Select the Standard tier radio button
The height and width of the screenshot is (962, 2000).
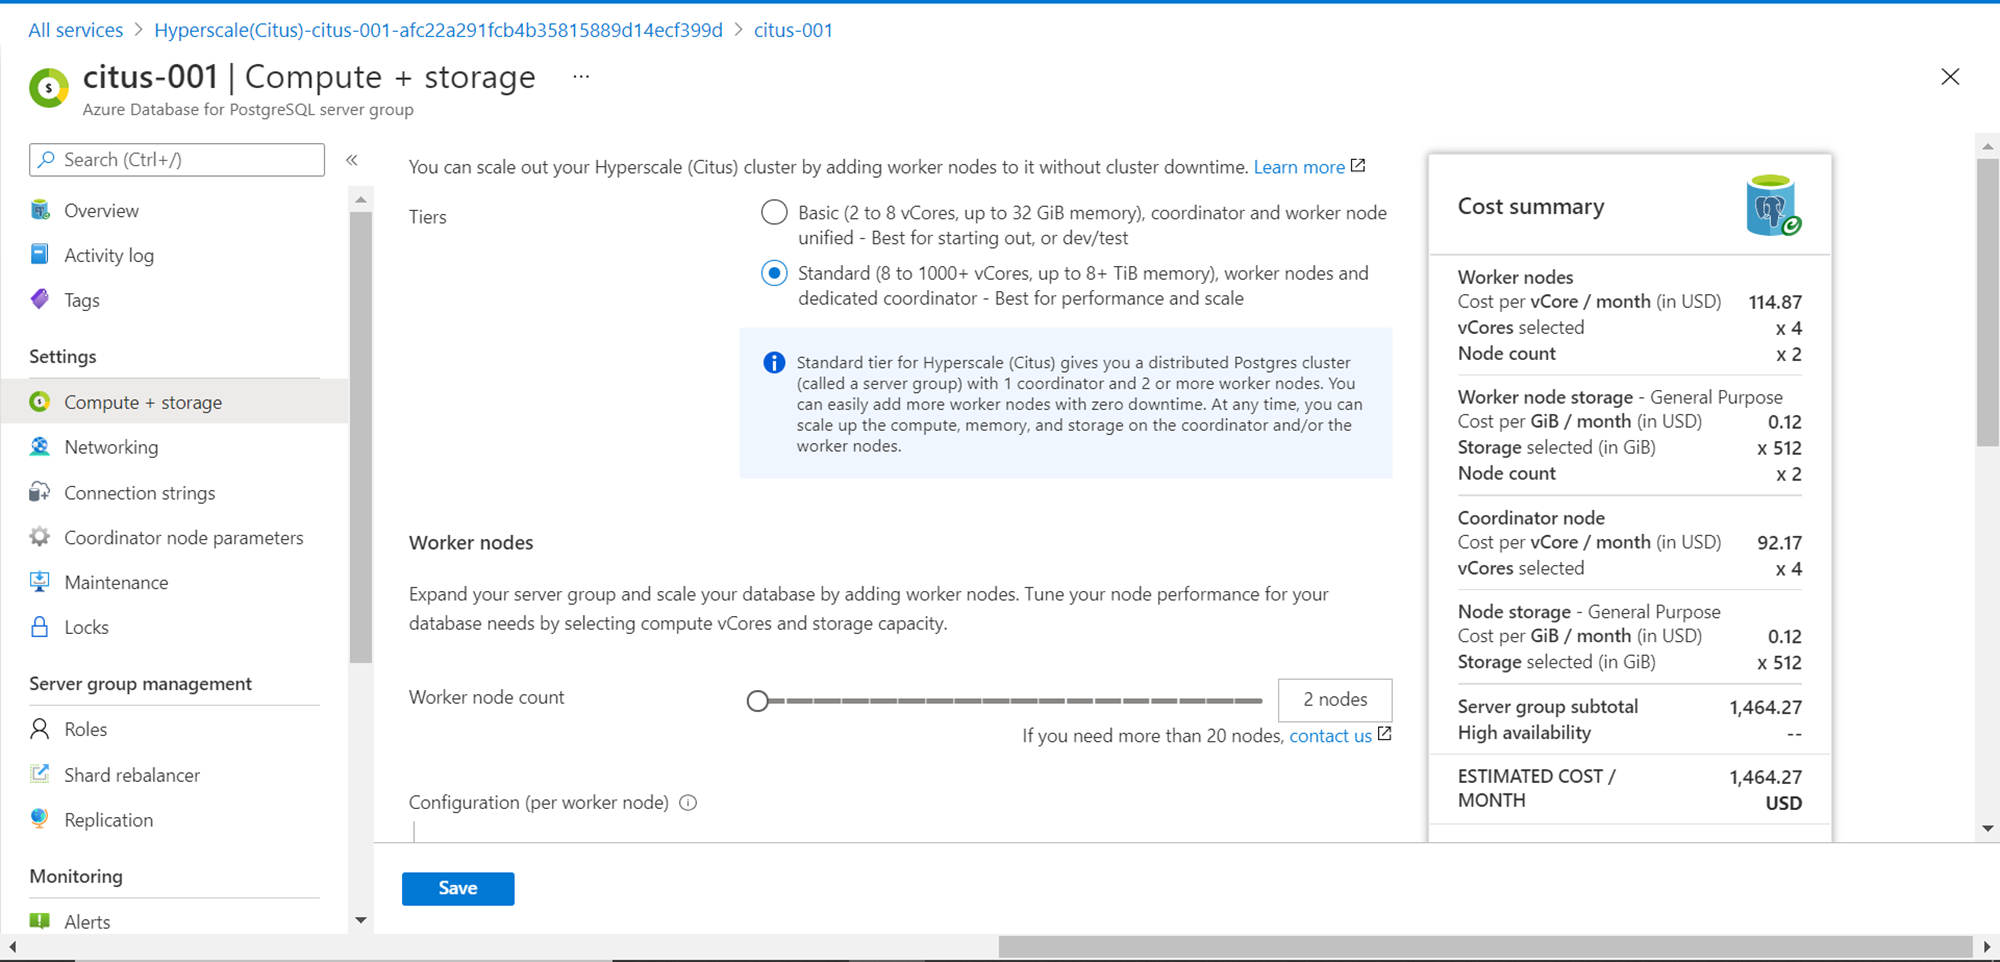tap(774, 273)
